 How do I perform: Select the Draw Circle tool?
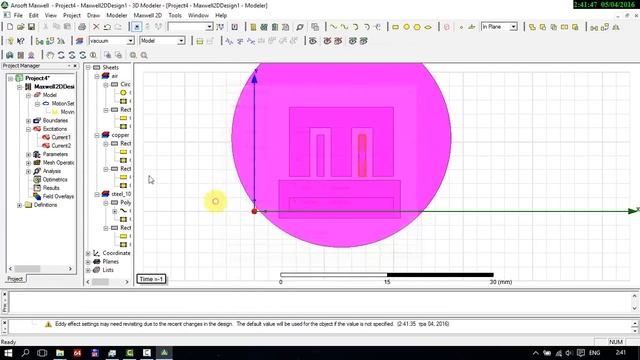tap(407, 27)
